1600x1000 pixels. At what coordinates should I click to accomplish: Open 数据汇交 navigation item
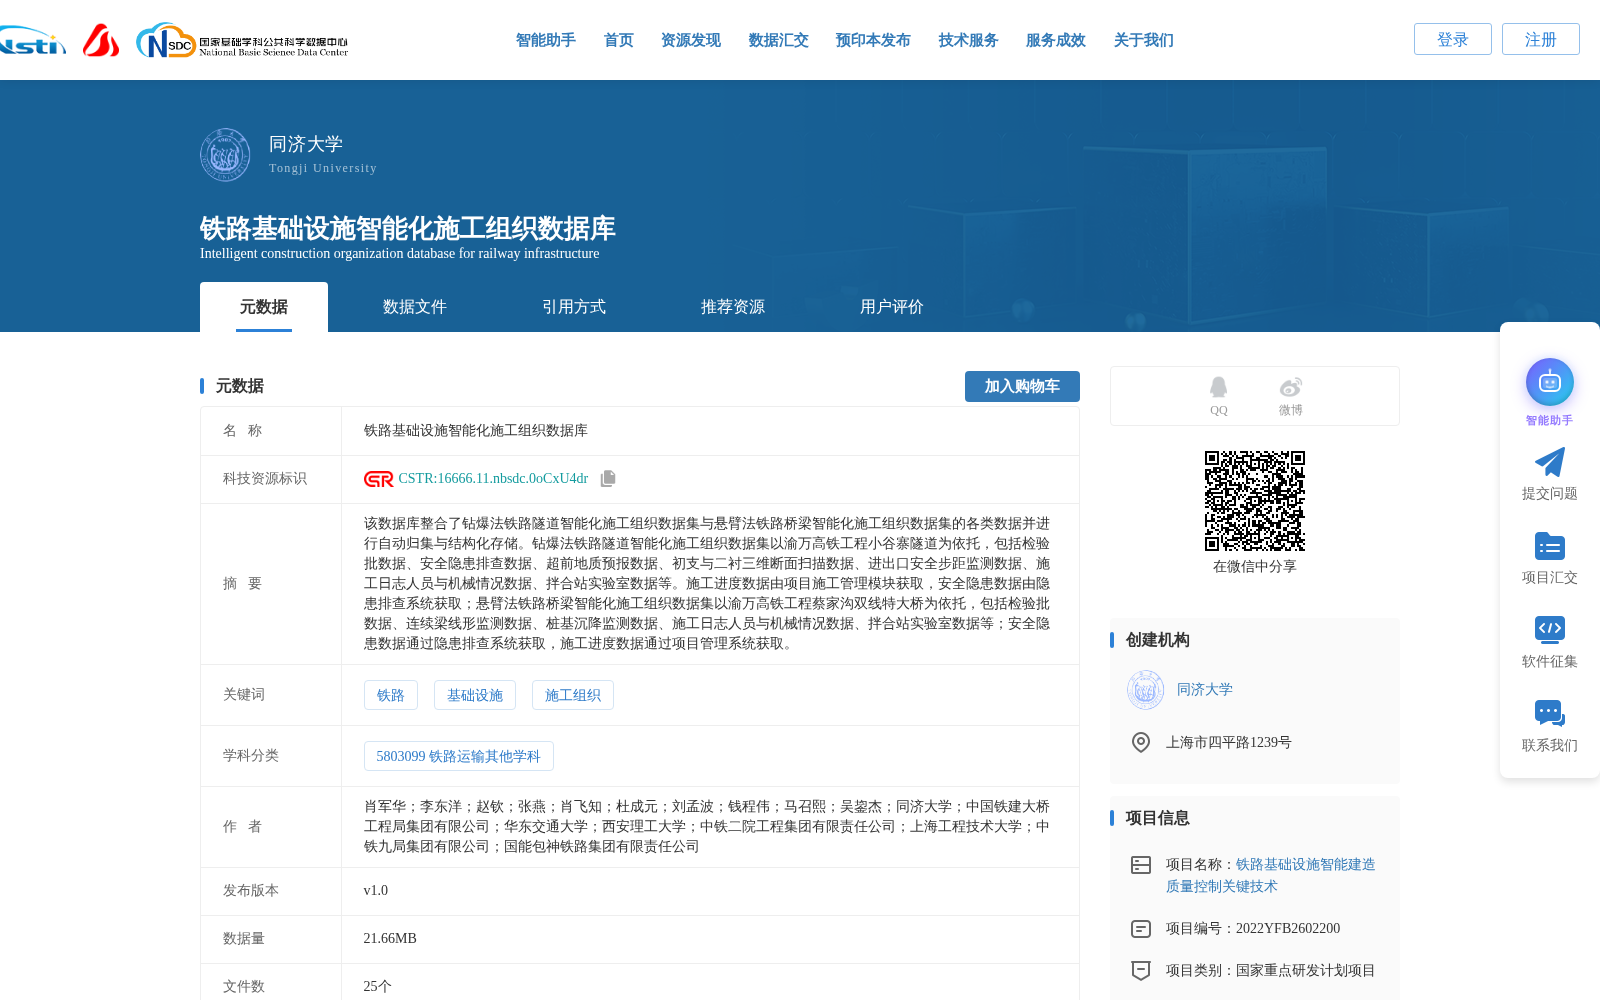[778, 40]
